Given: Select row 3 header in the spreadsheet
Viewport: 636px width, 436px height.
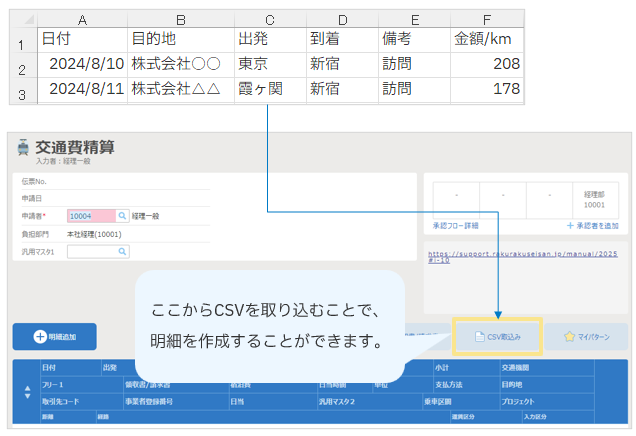Looking at the screenshot, I should [x=20, y=93].
